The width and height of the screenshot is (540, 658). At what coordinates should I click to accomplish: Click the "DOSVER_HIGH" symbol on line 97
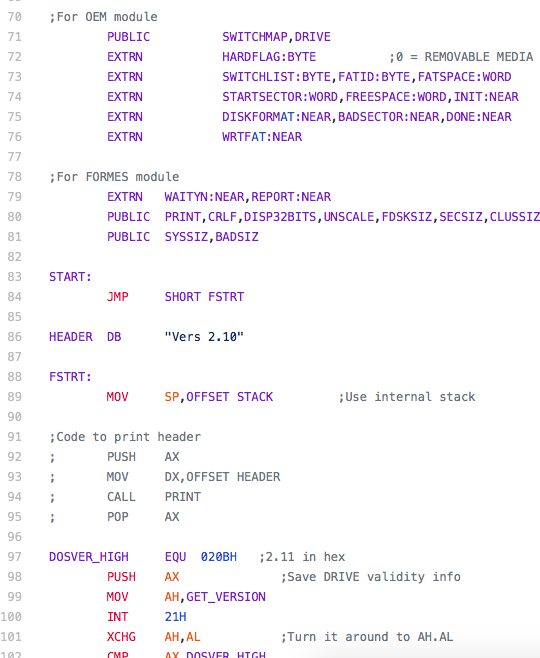[x=89, y=557]
